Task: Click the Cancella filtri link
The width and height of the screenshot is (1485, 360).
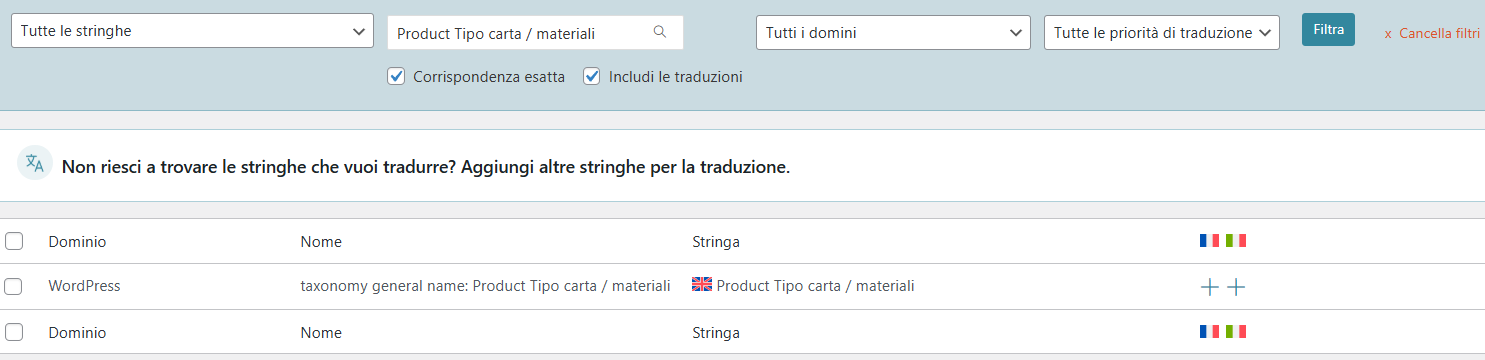Action: point(1432,33)
